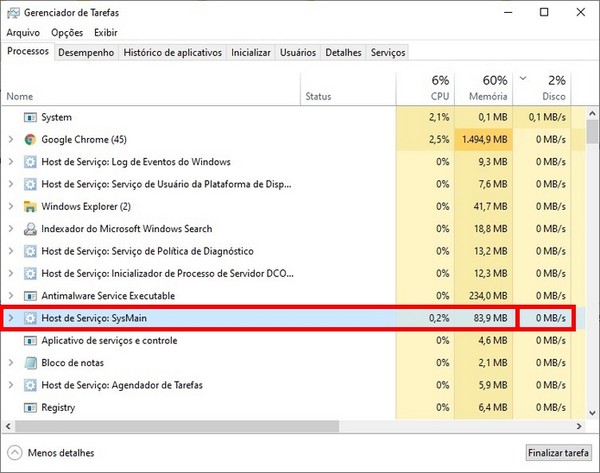Switch to the Inicializar tab
This screenshot has width=600, height=473.
251,53
